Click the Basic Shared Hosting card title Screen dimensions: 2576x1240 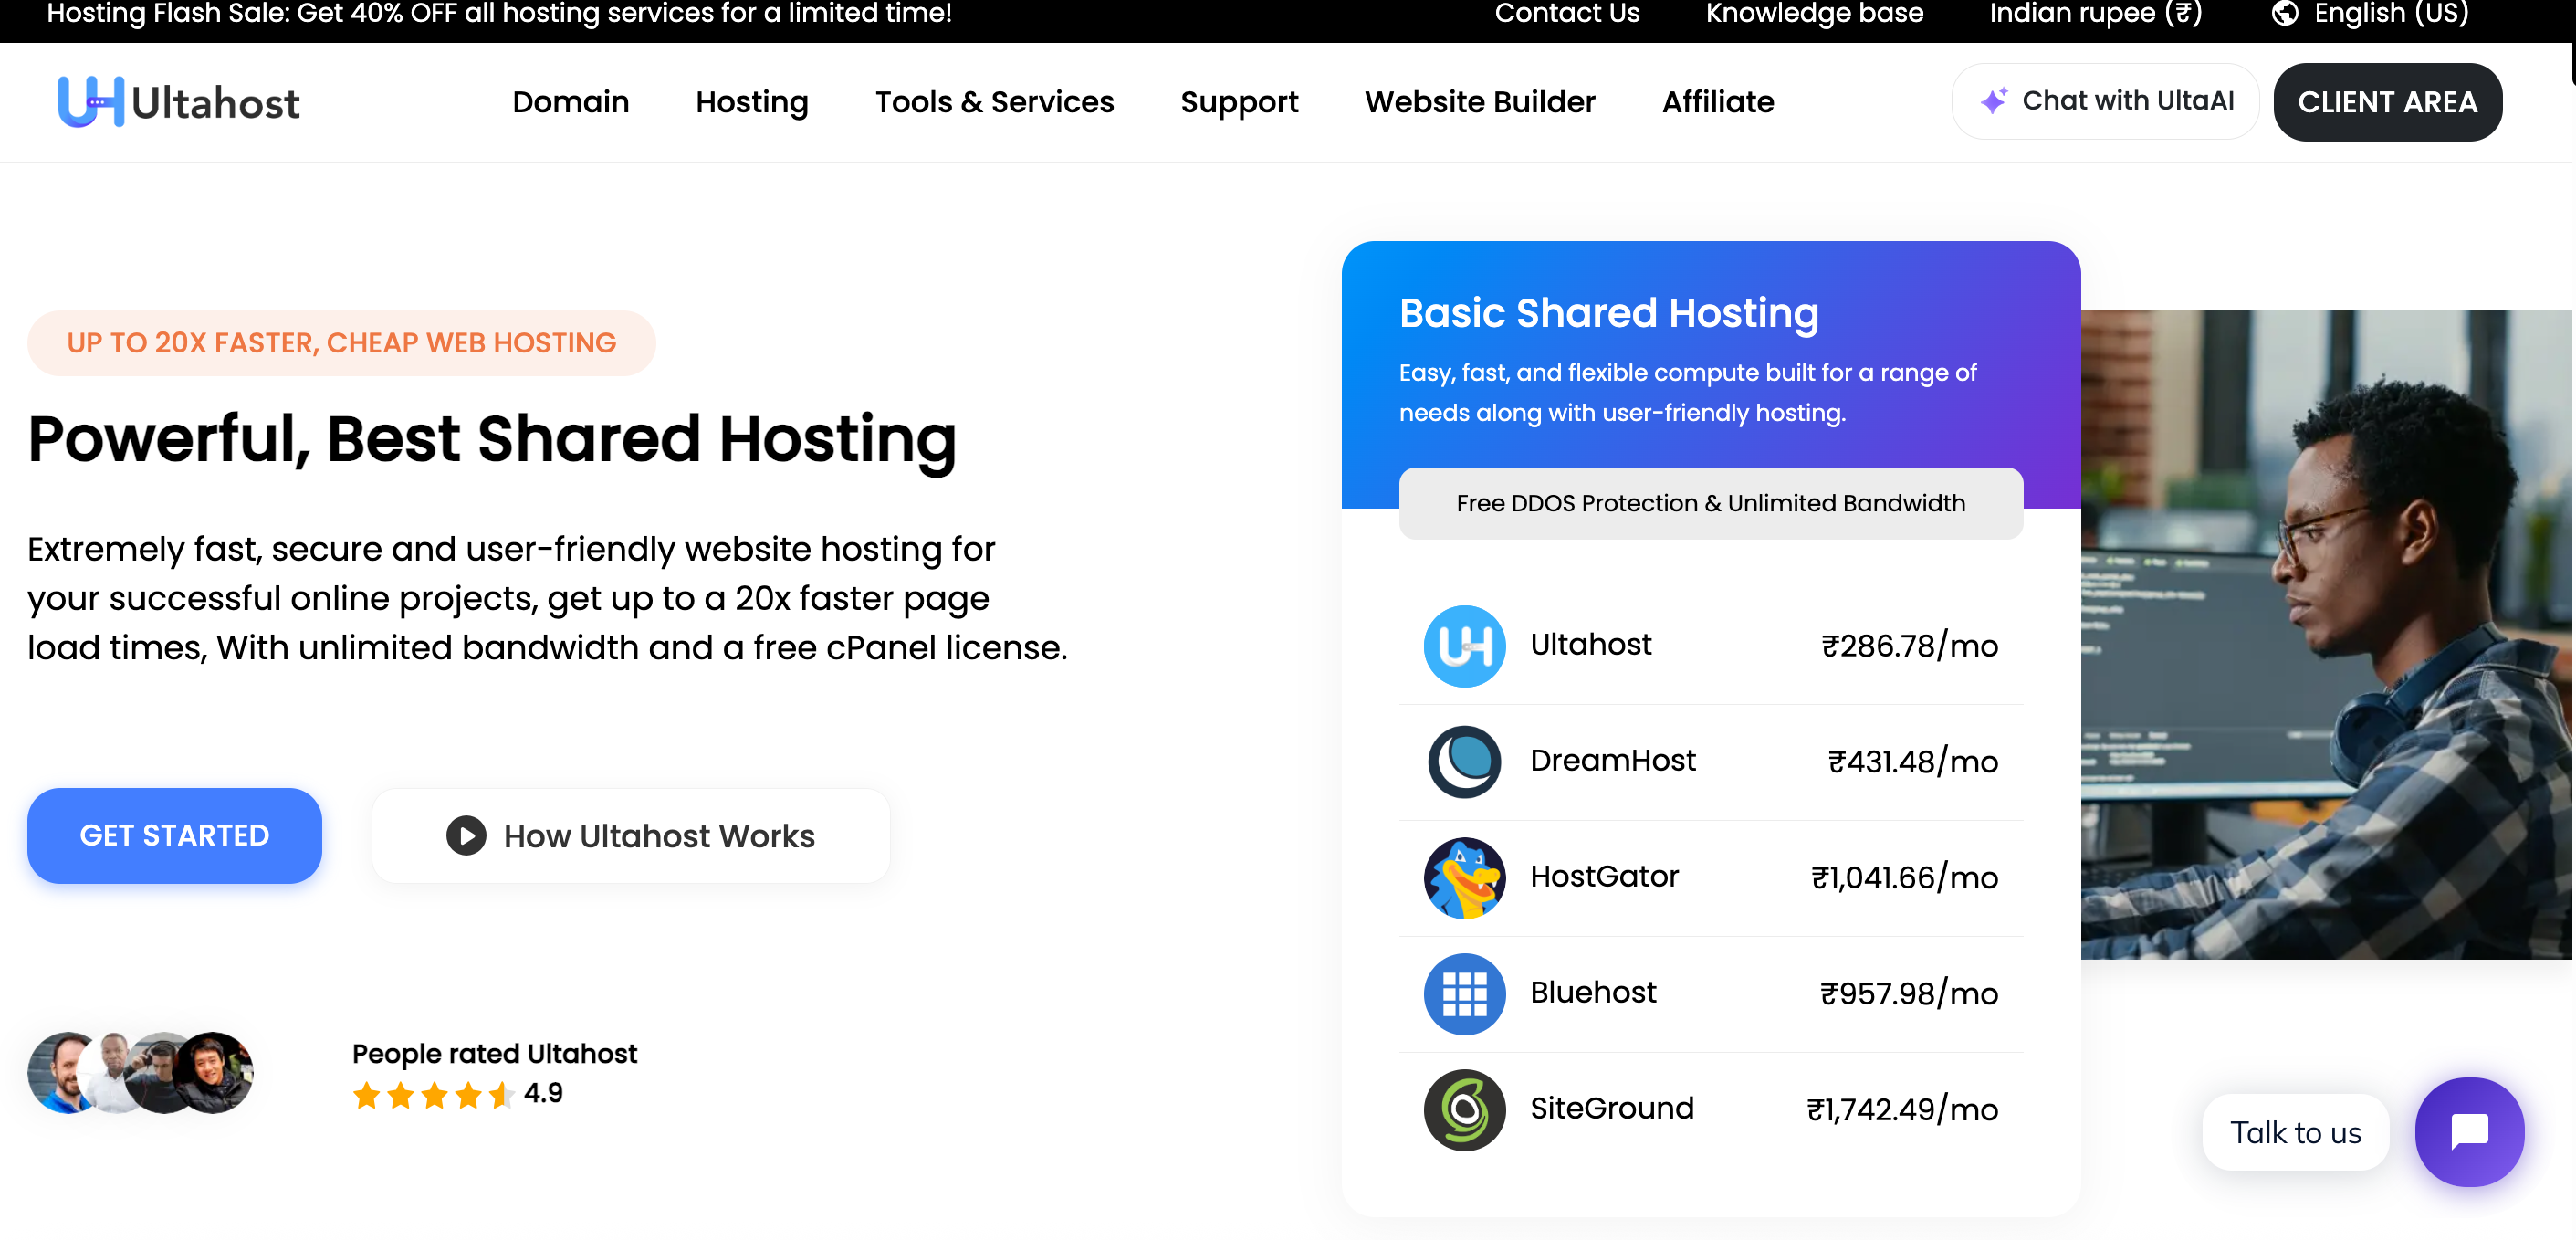1608,313
